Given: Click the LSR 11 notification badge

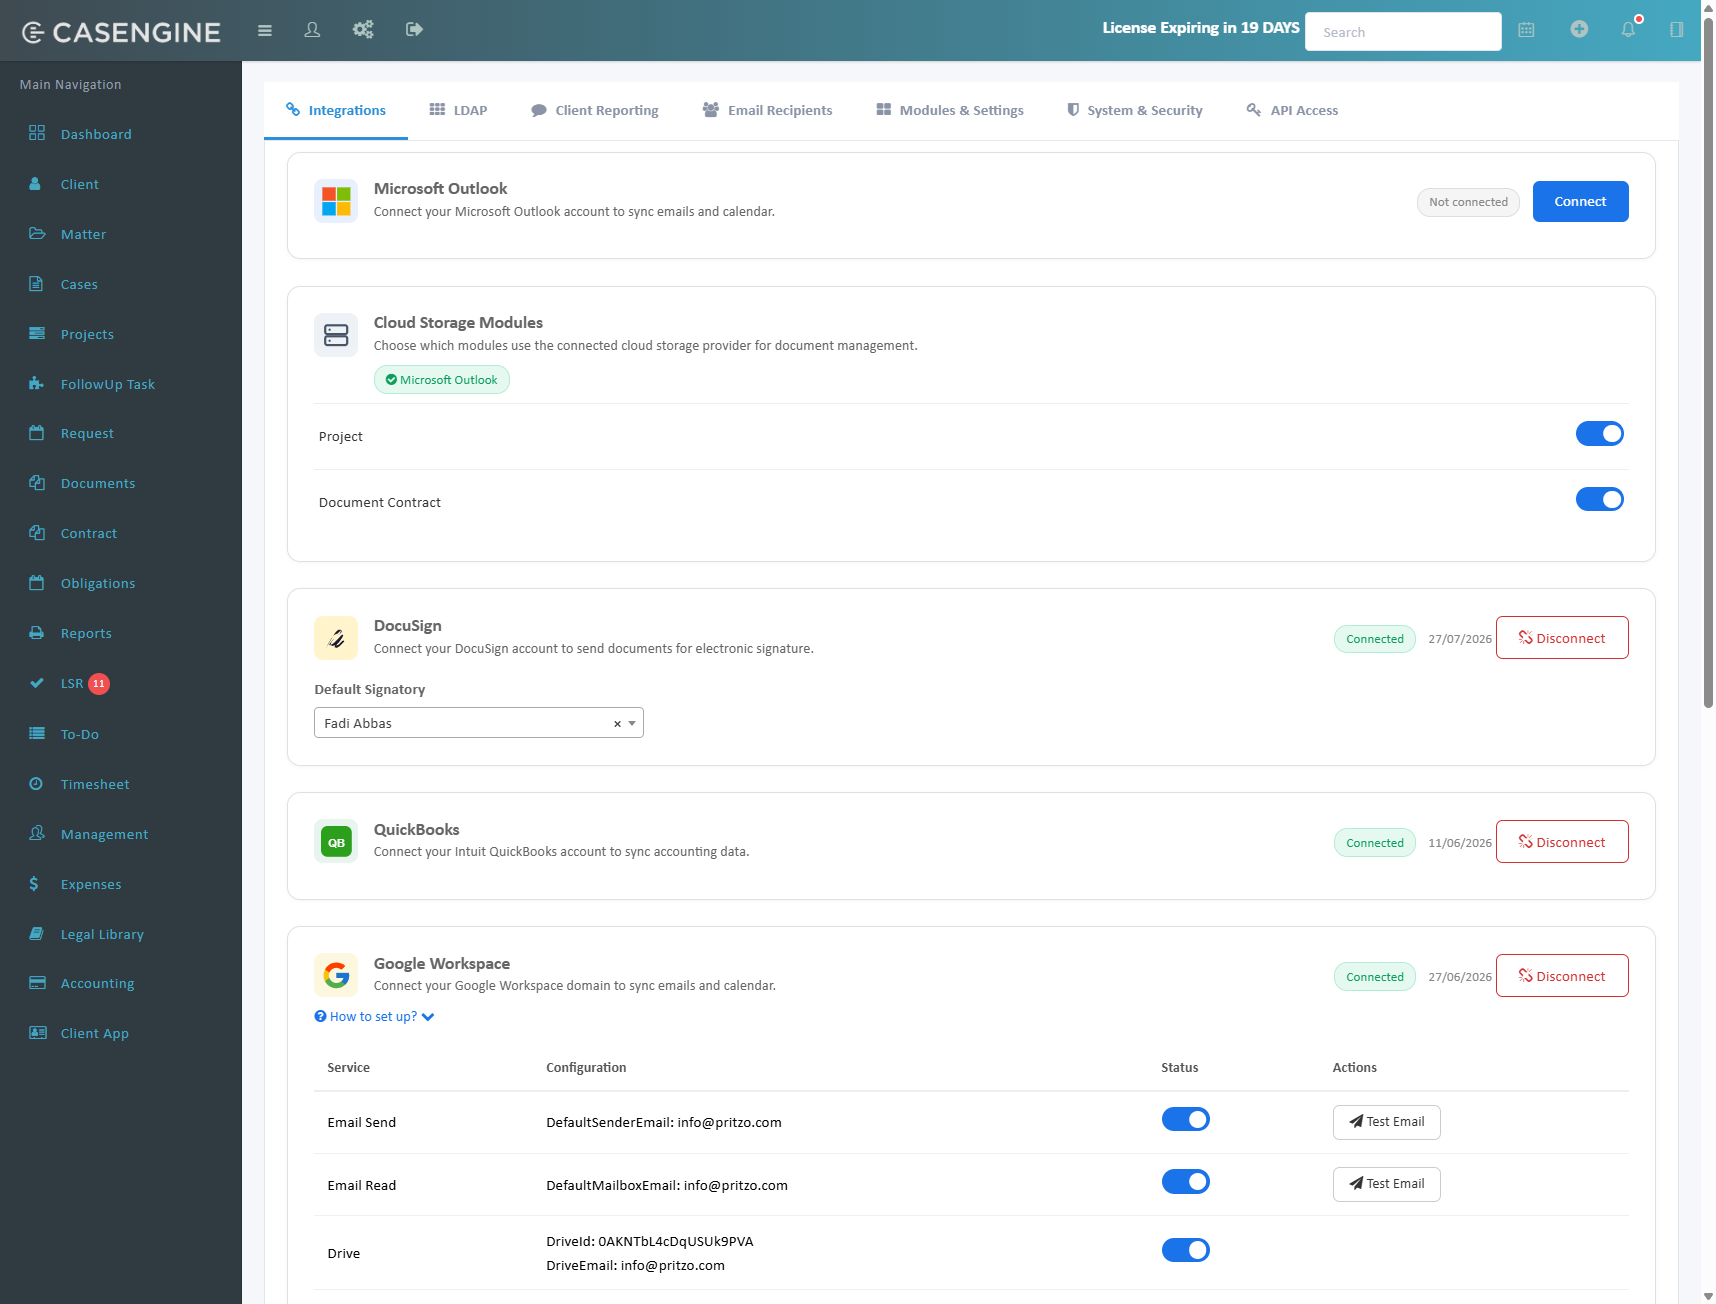Looking at the screenshot, I should point(99,684).
